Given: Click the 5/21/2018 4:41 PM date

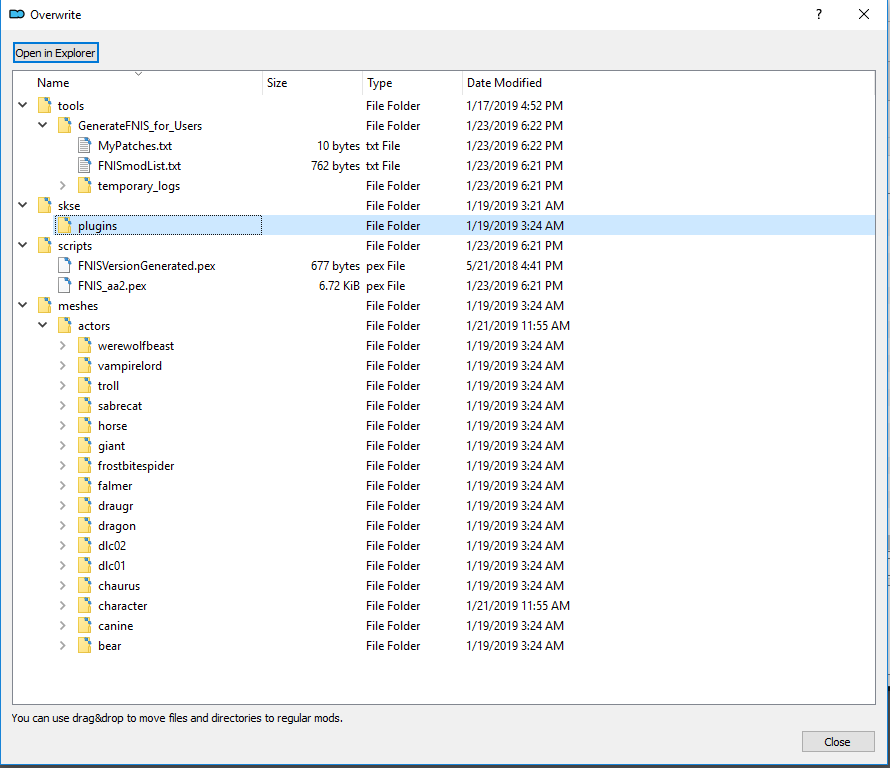Looking at the screenshot, I should [x=515, y=266].
